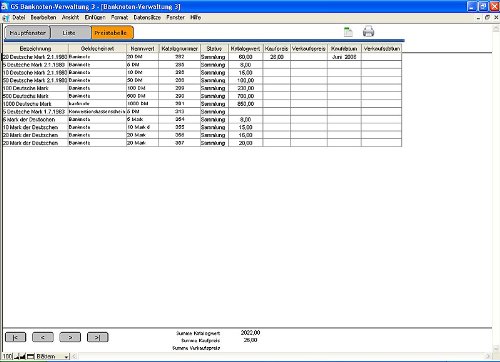
Task: Go to the first record with |< button
Action: [15, 337]
